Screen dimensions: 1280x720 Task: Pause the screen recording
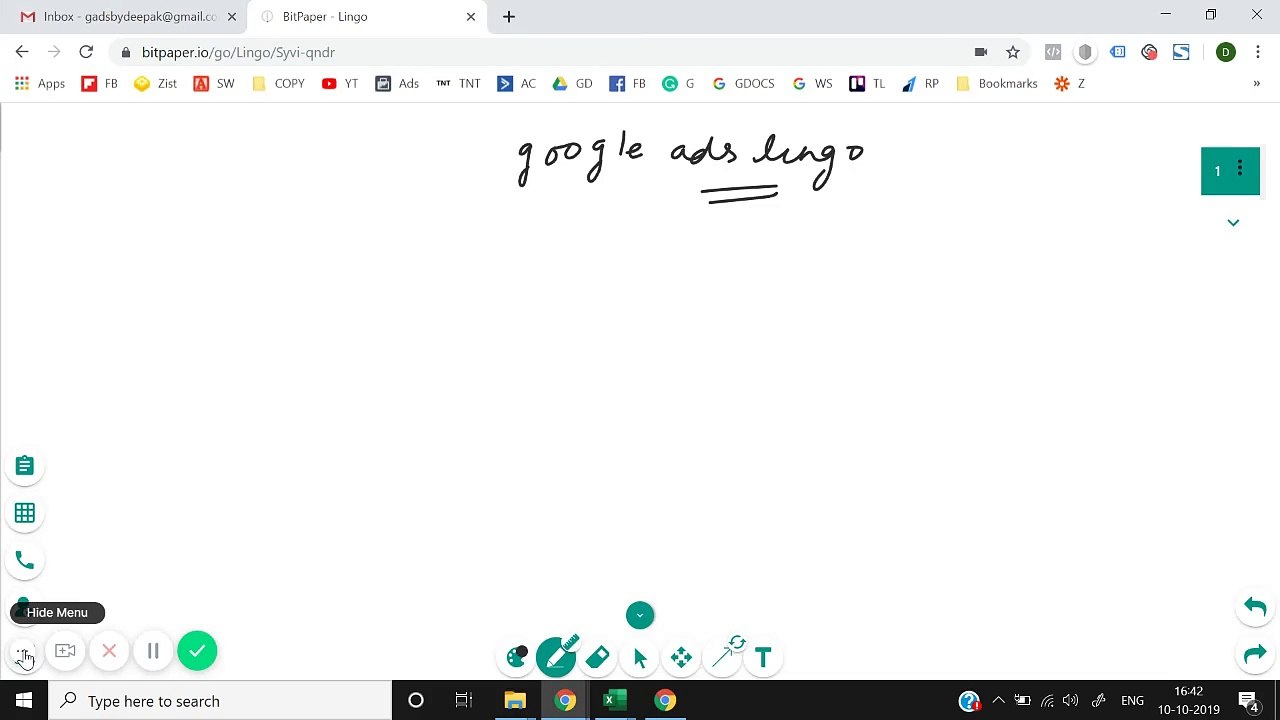click(x=153, y=651)
